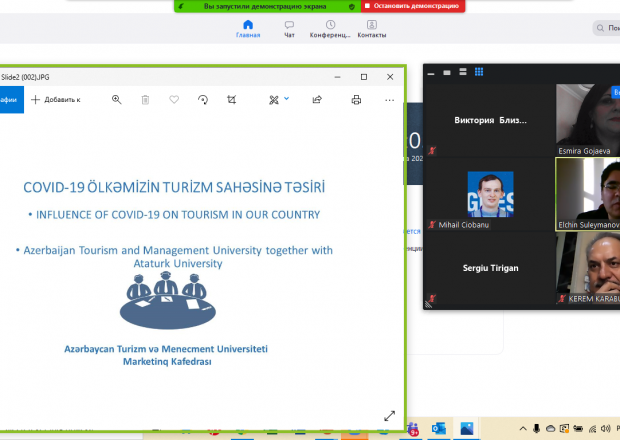Click Mihail Ciobanu profile photo

(490, 194)
